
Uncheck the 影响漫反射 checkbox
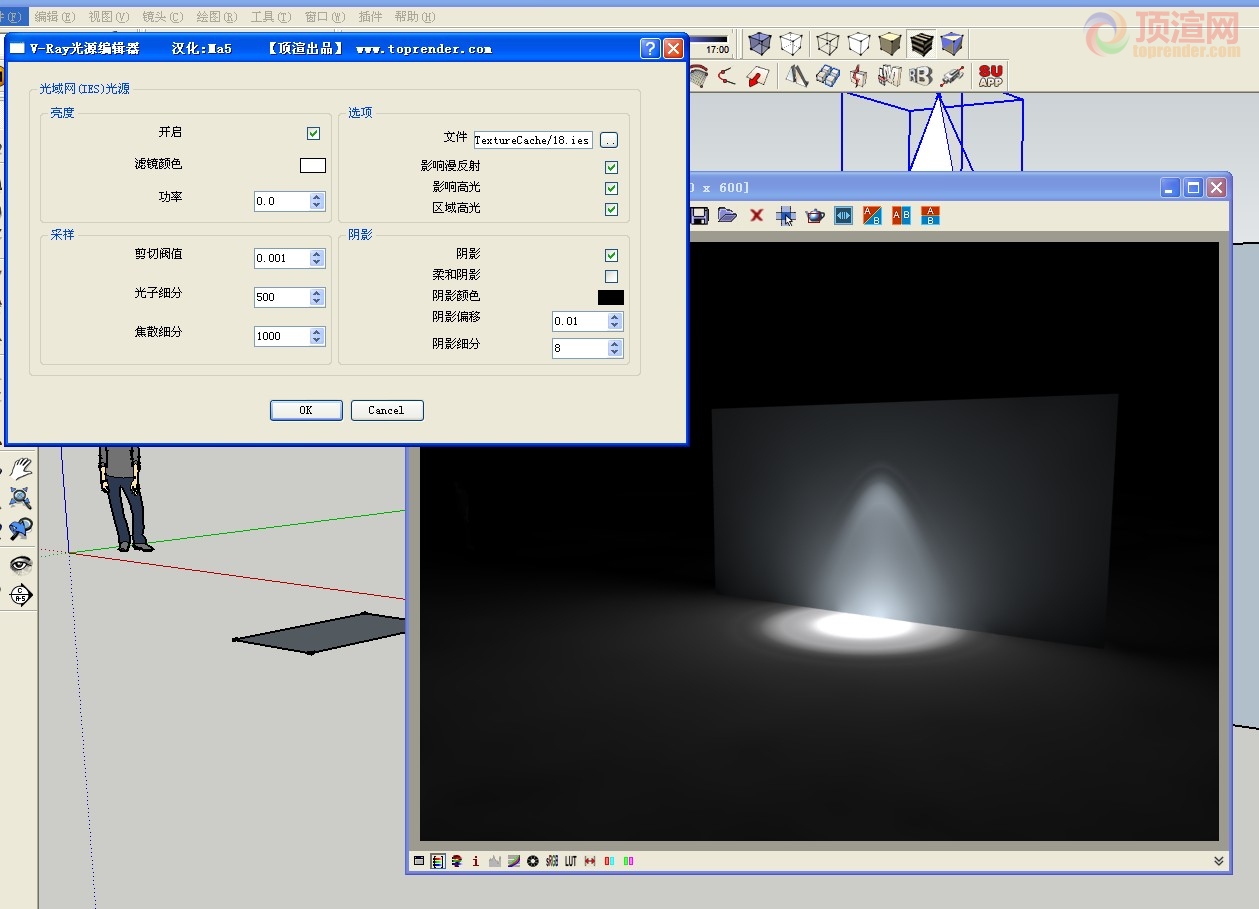[611, 167]
